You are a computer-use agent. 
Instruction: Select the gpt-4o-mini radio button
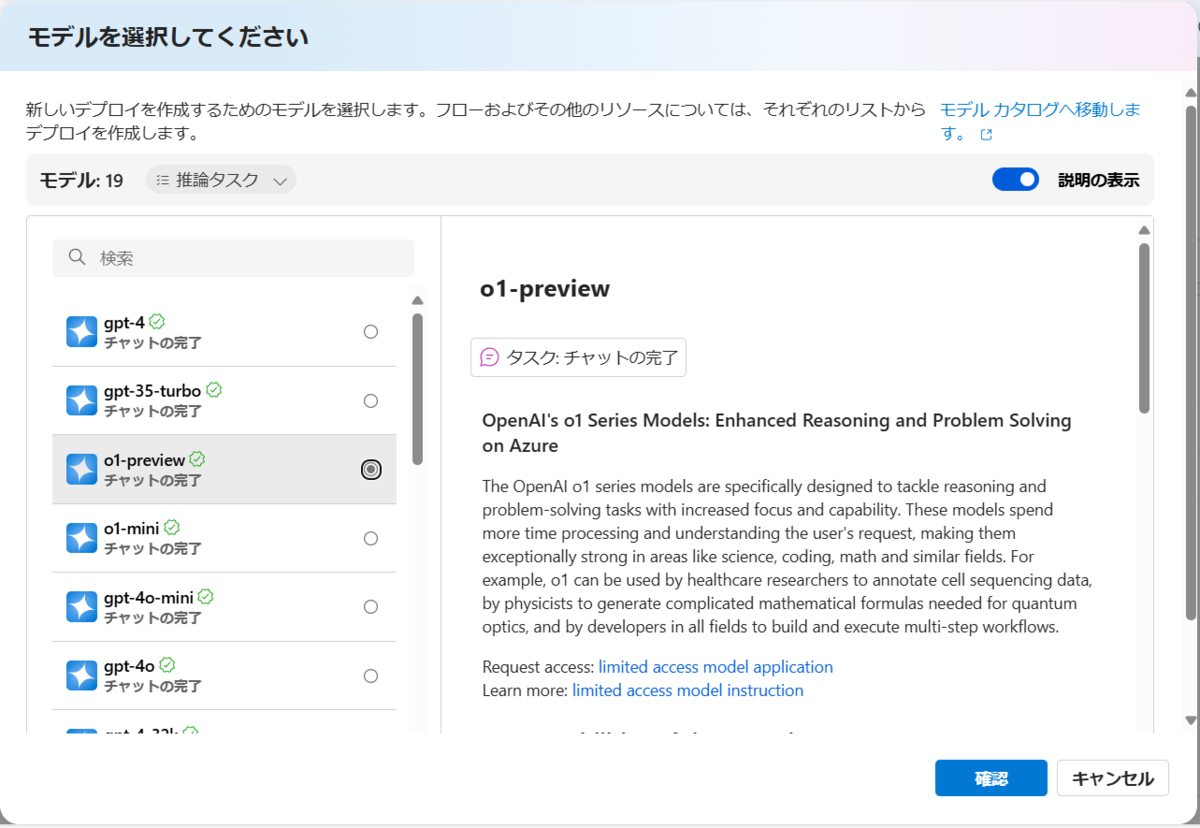pos(371,607)
